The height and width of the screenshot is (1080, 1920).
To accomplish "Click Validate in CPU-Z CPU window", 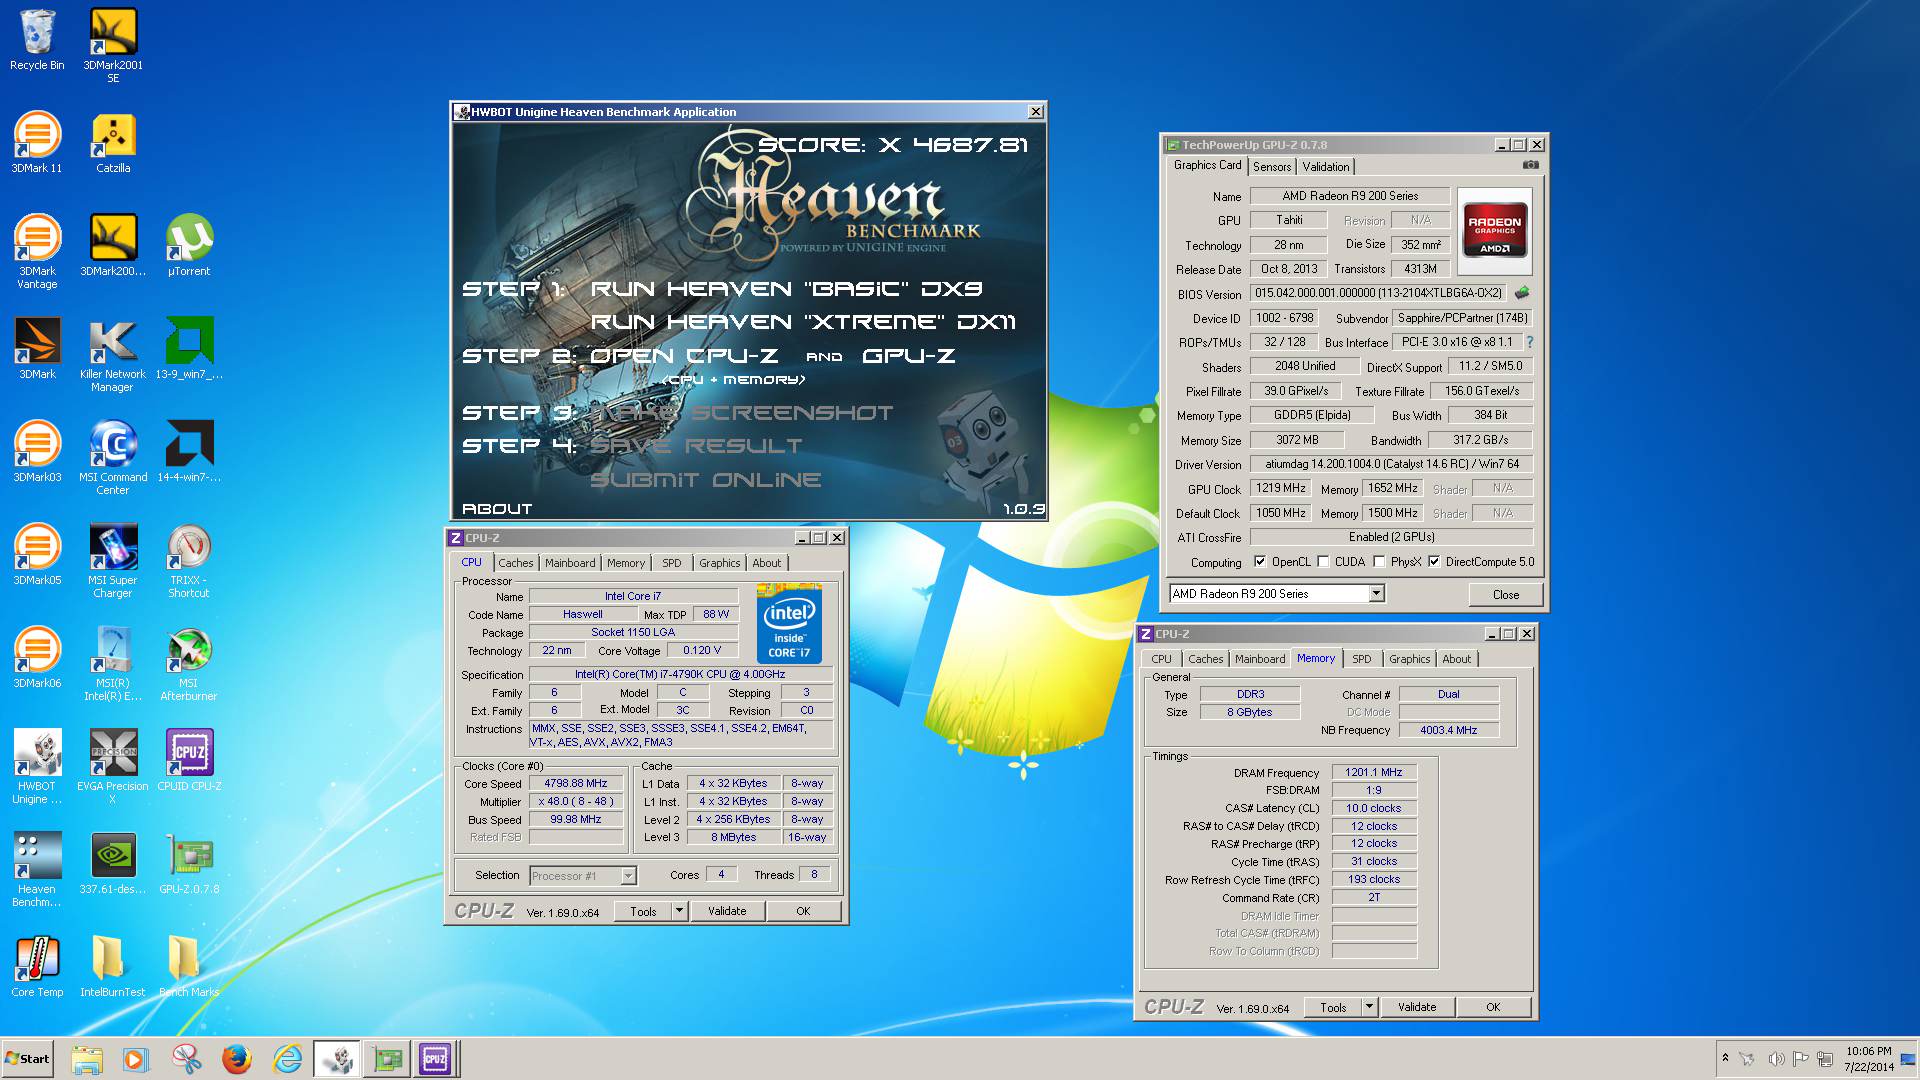I will click(x=727, y=911).
